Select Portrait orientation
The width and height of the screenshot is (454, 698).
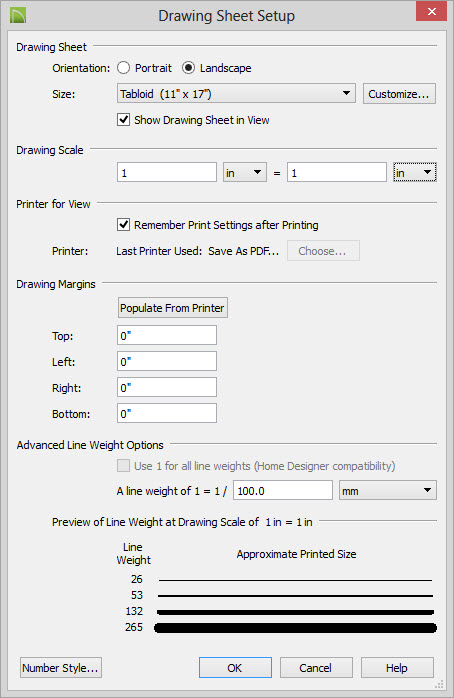coord(123,68)
